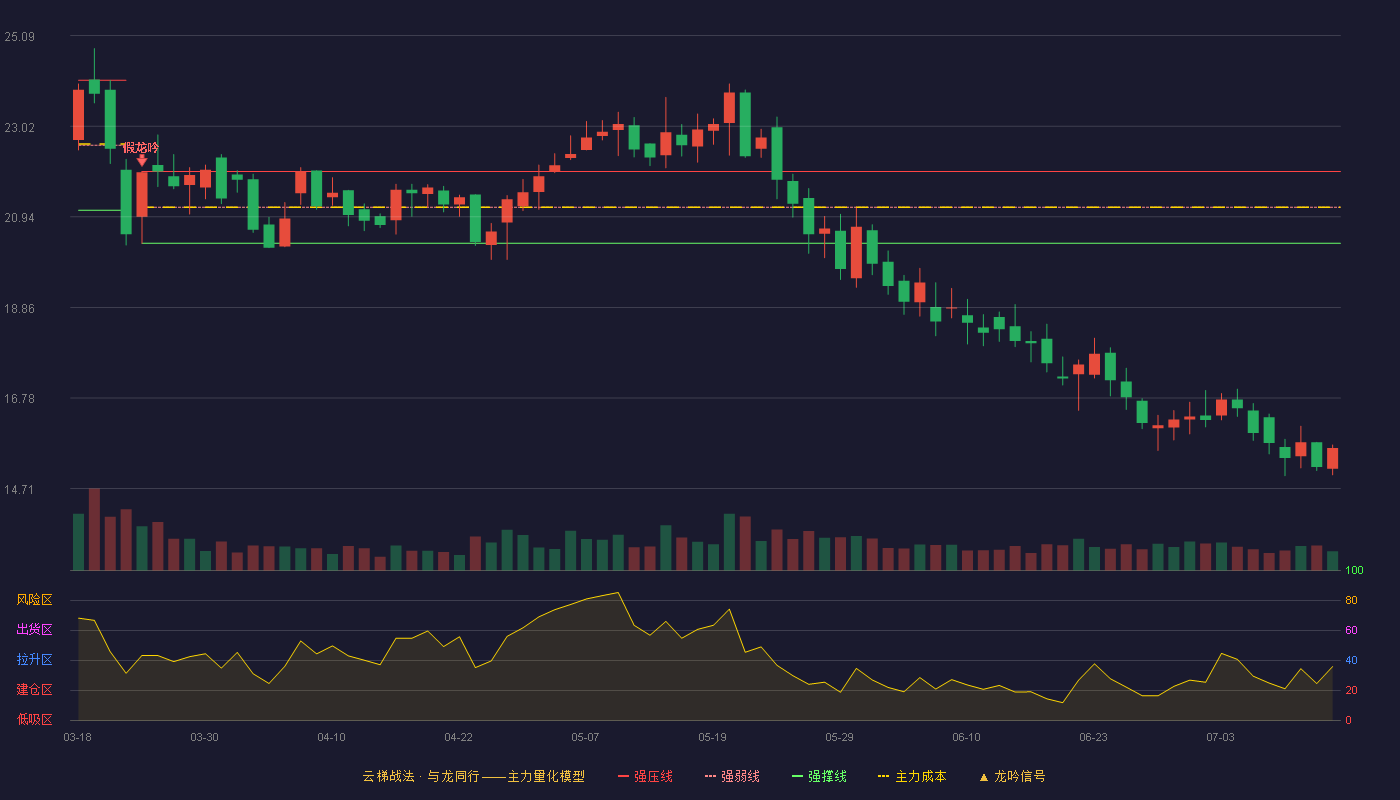Click the 20.94 price axis label
This screenshot has width=1400, height=800.
[19, 218]
